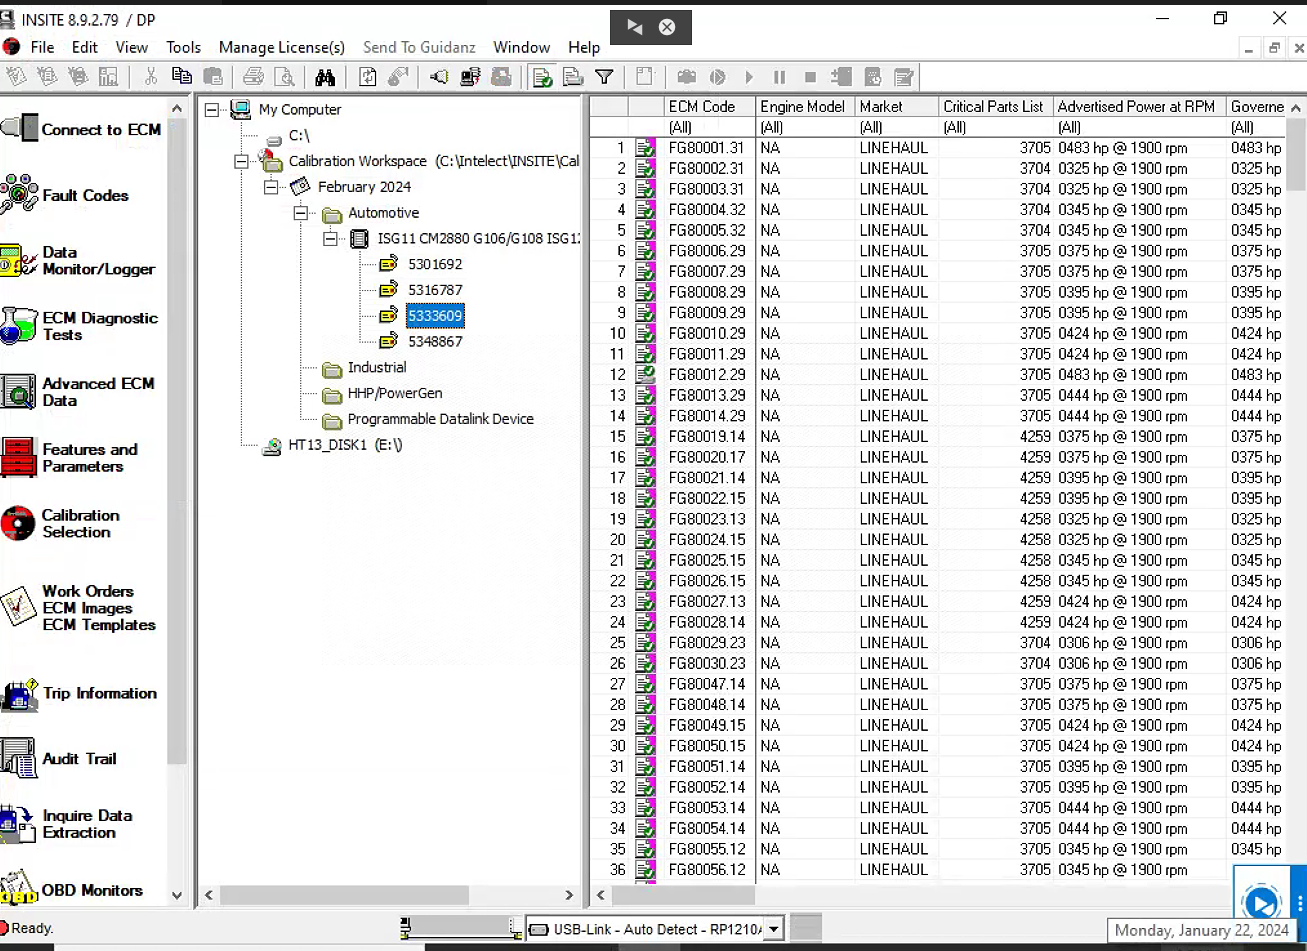Screen dimensions: 1307x951
Task: Open Calibration Selection in the sidebar
Action: 61,524
